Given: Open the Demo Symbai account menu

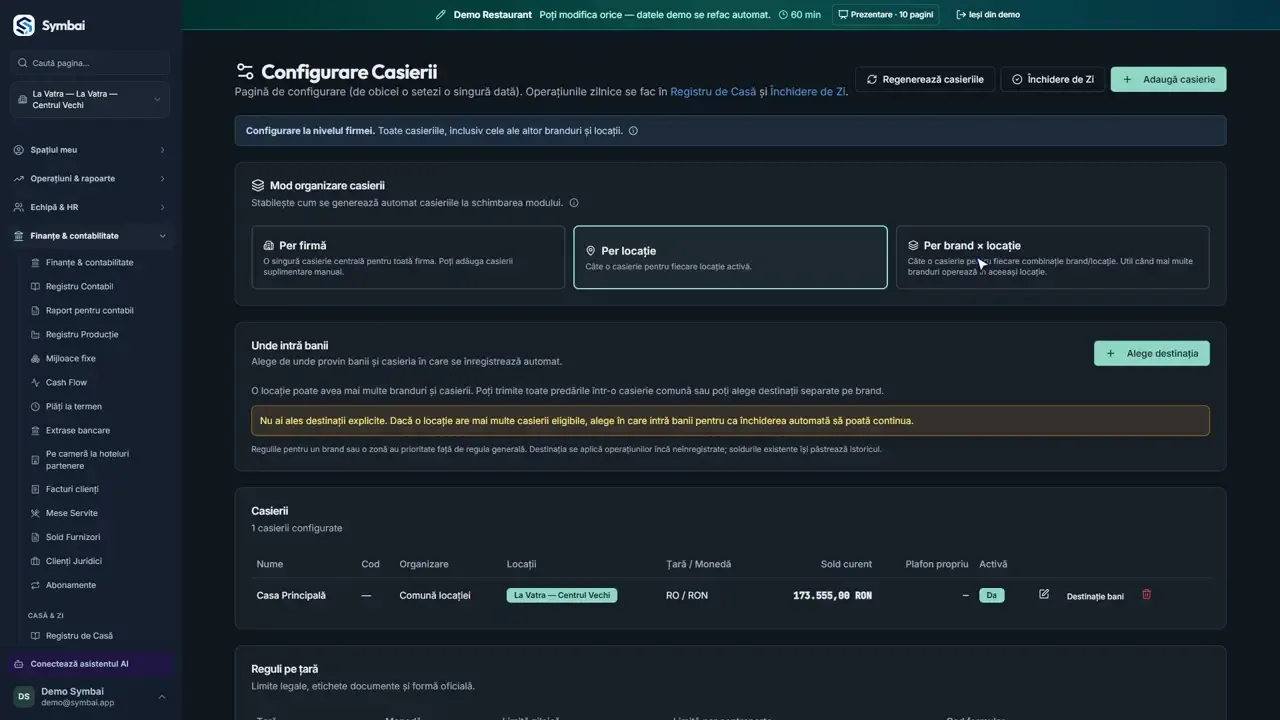Looking at the screenshot, I should tap(90, 697).
